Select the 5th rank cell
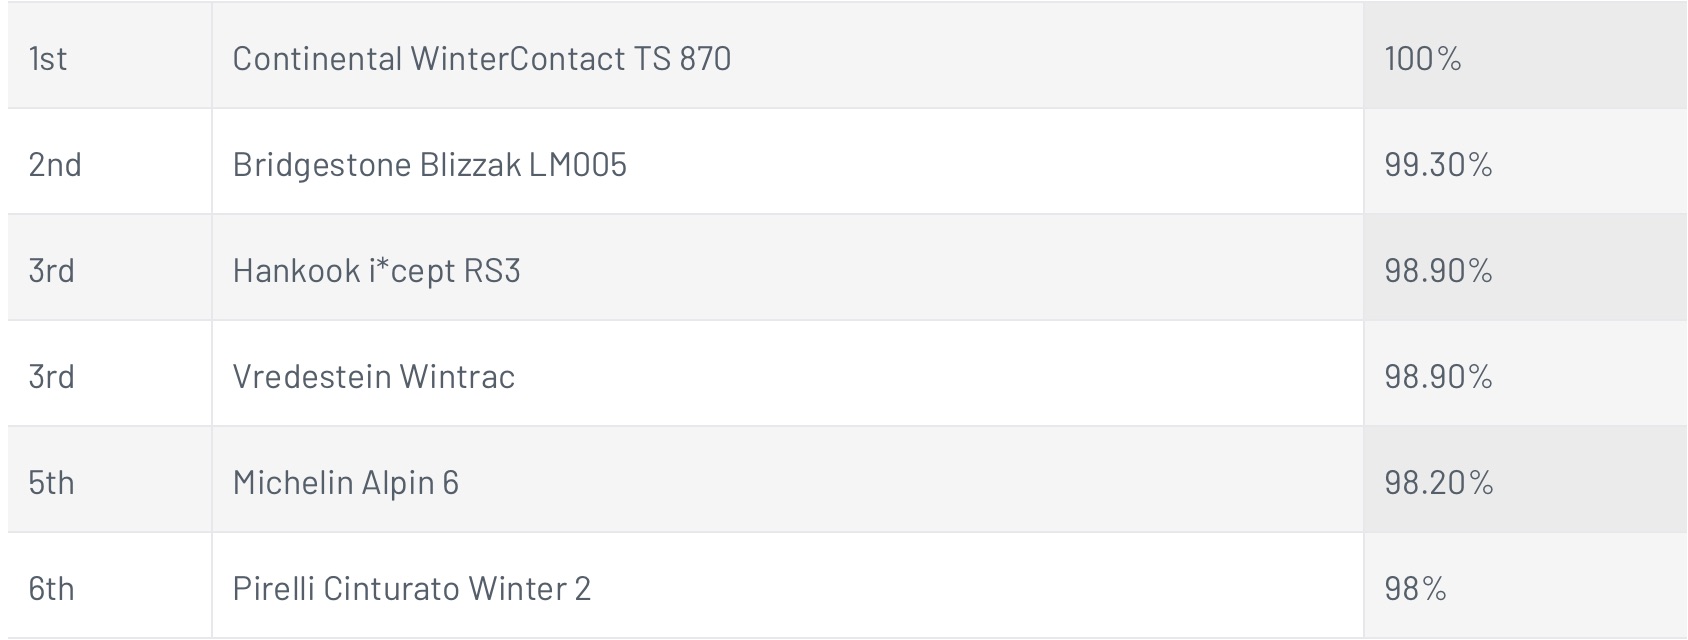Screen dimensions: 1688x640 (110, 480)
